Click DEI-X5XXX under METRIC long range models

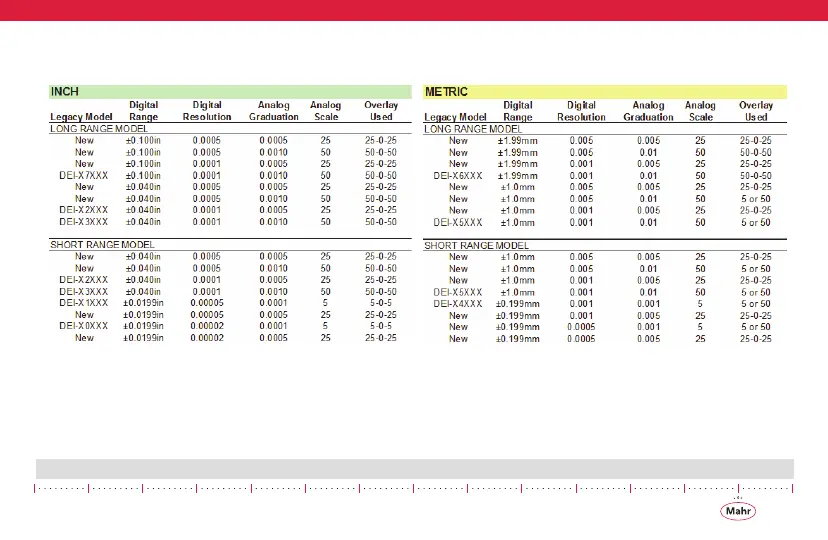(458, 223)
